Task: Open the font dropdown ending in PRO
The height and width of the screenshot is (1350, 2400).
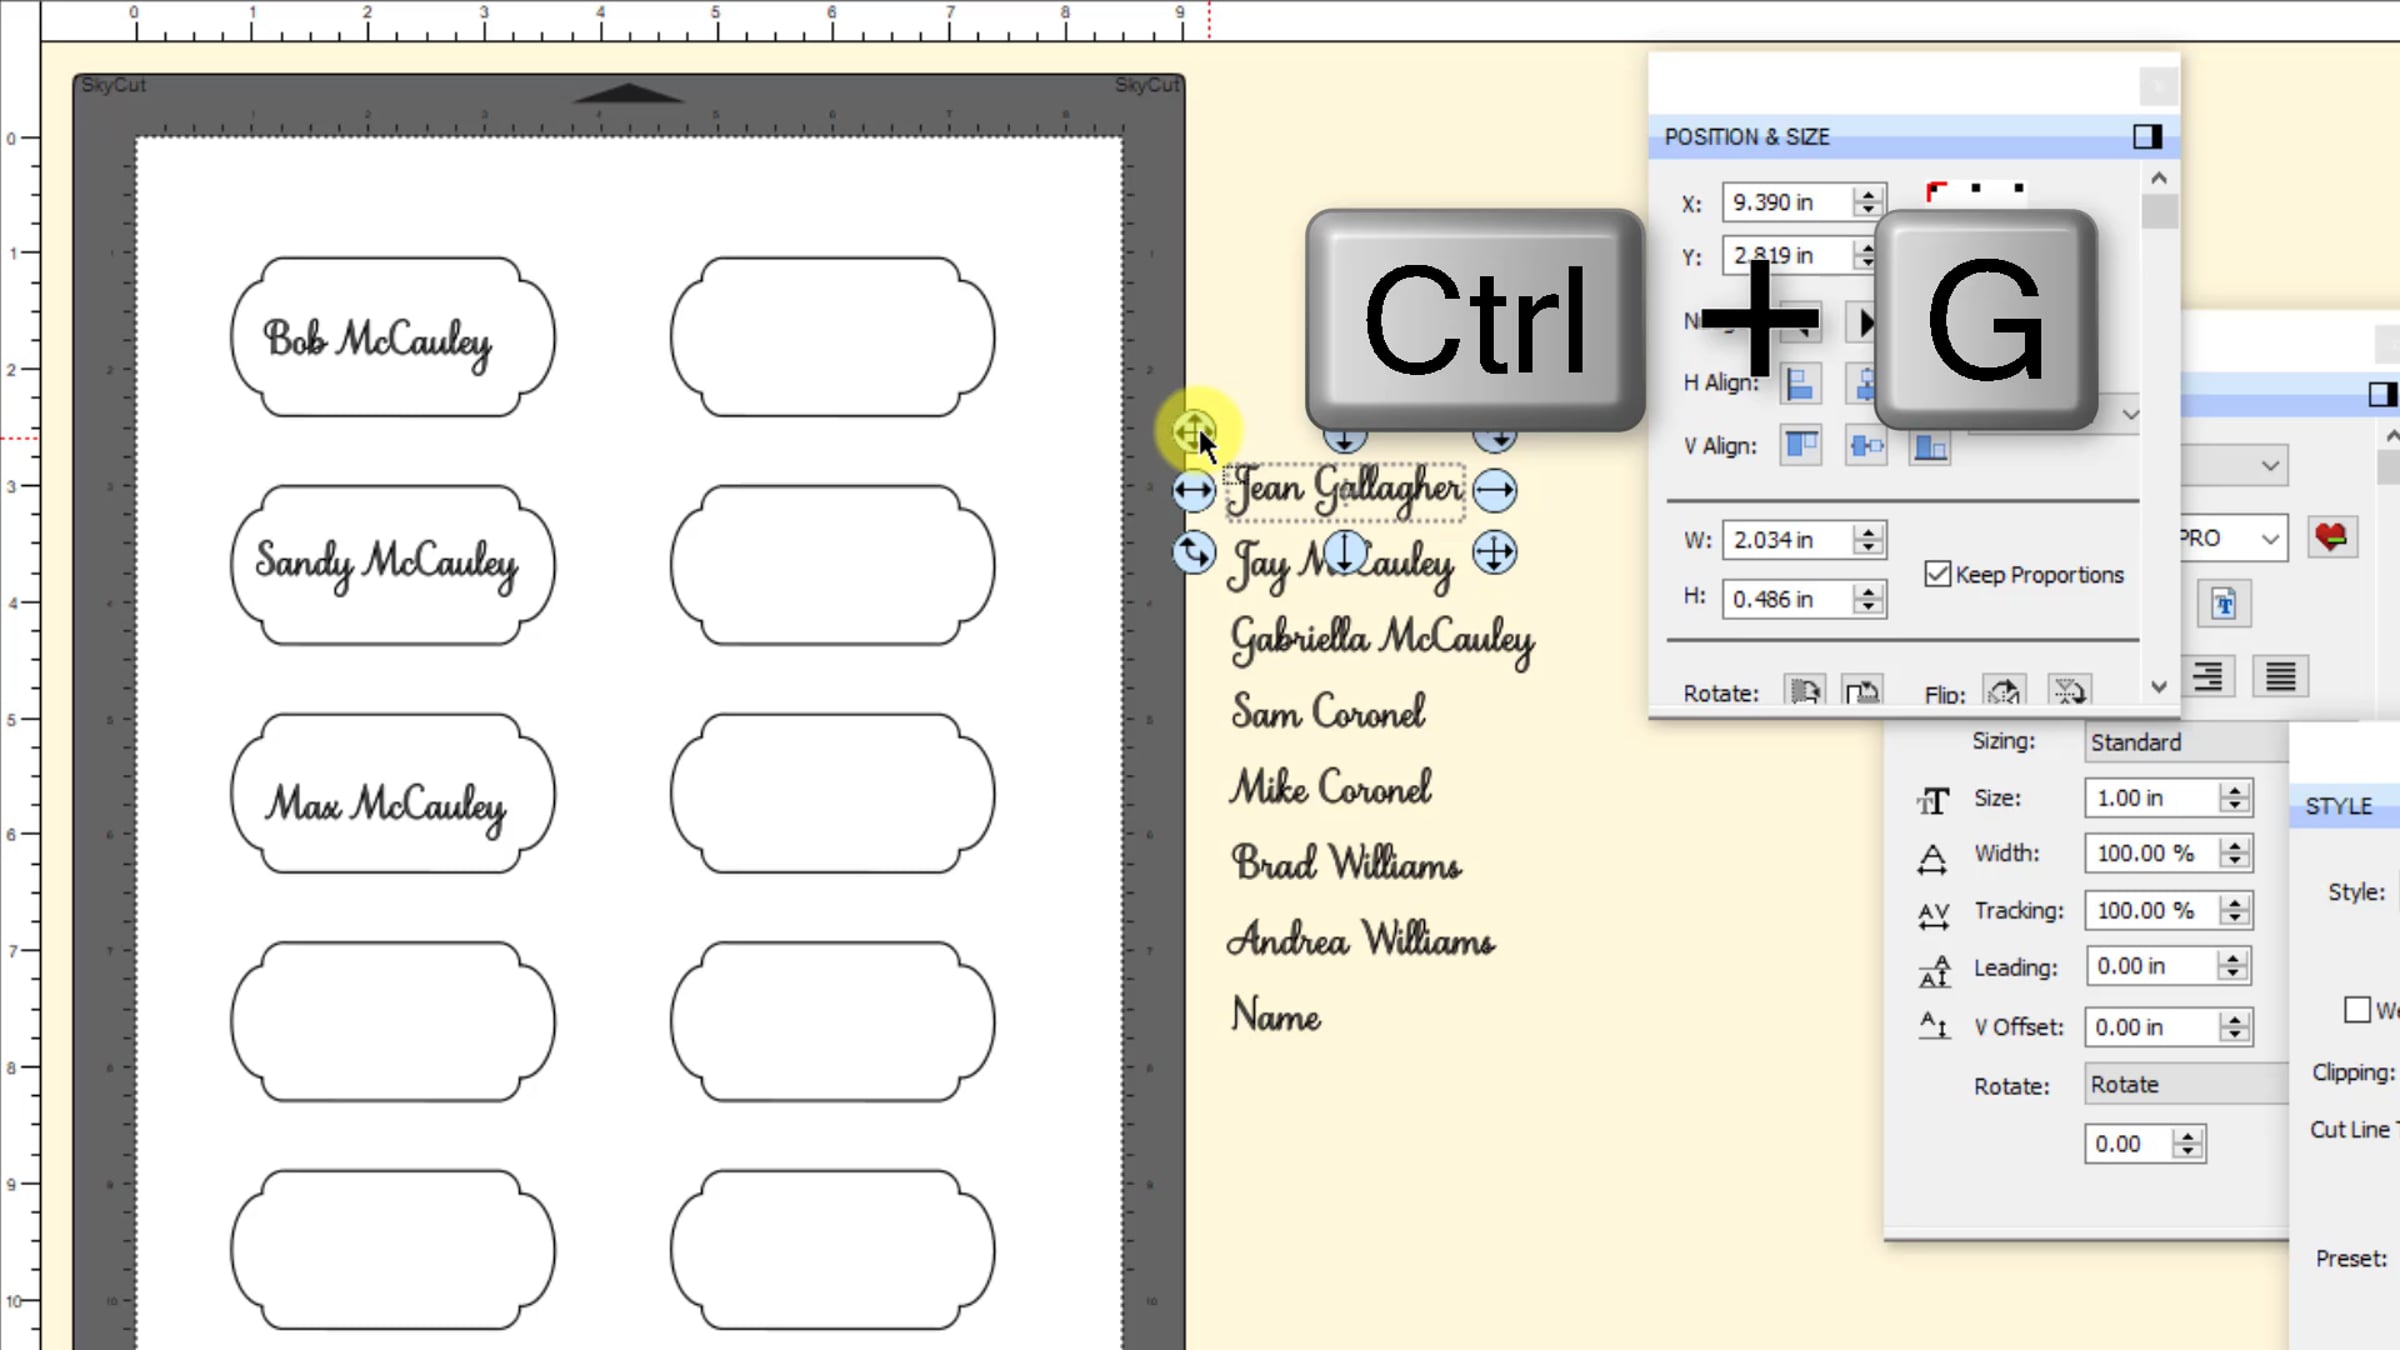Action: [x=2233, y=538]
